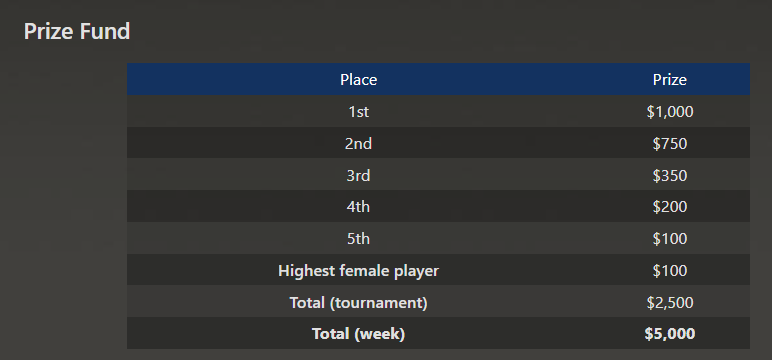Image resolution: width=772 pixels, height=360 pixels.
Task: Select the Total (tournament) label
Action: click(x=358, y=302)
